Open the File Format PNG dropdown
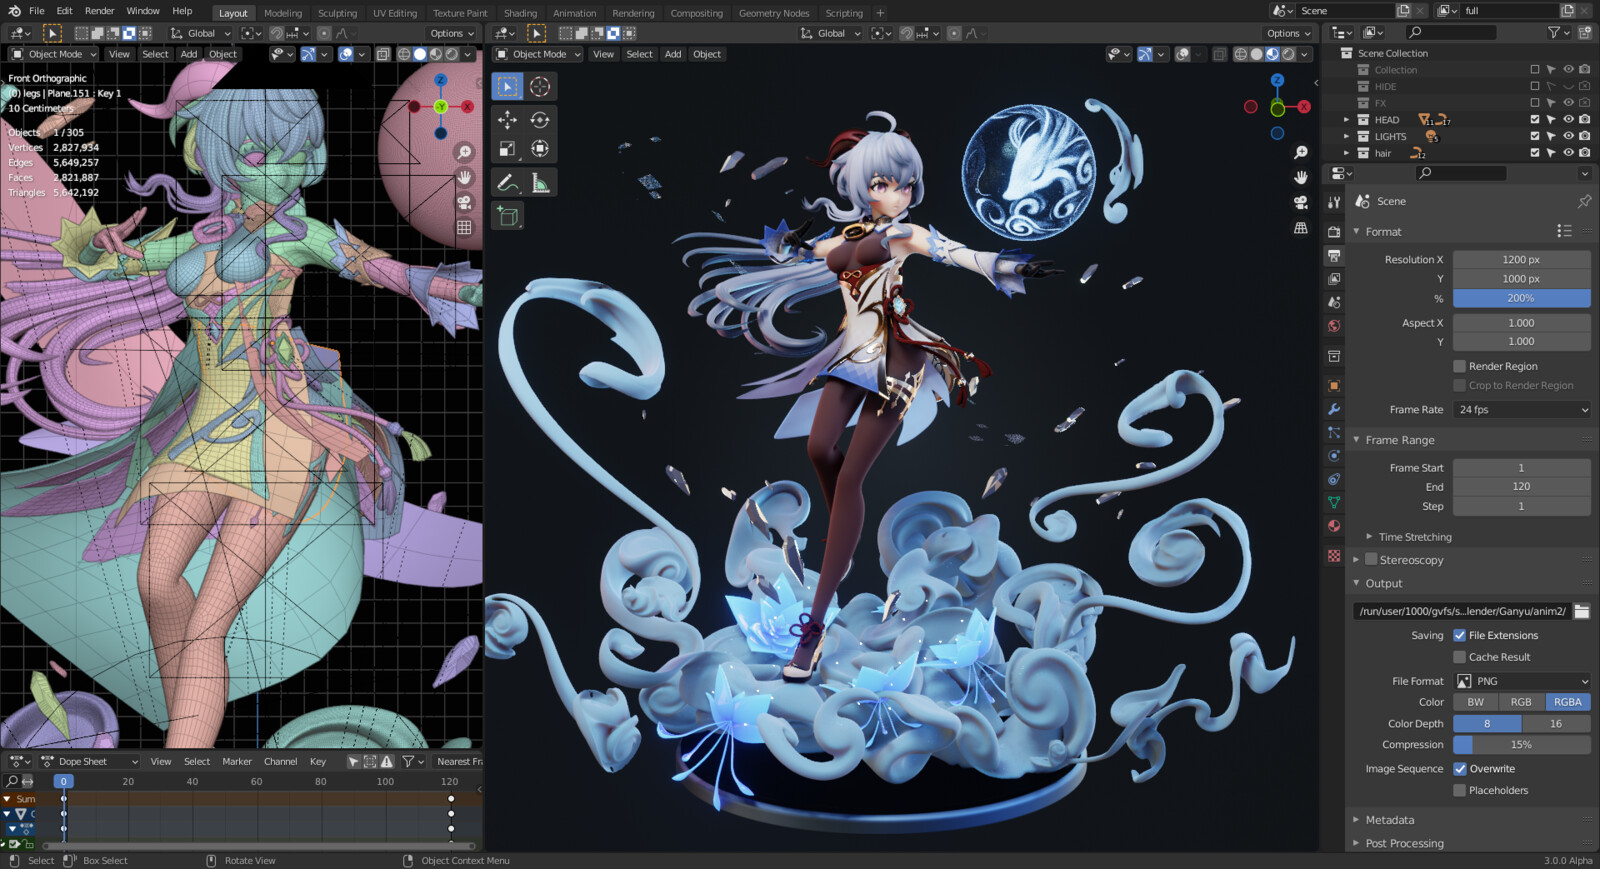Screen dimensions: 1600x869 pos(1522,681)
